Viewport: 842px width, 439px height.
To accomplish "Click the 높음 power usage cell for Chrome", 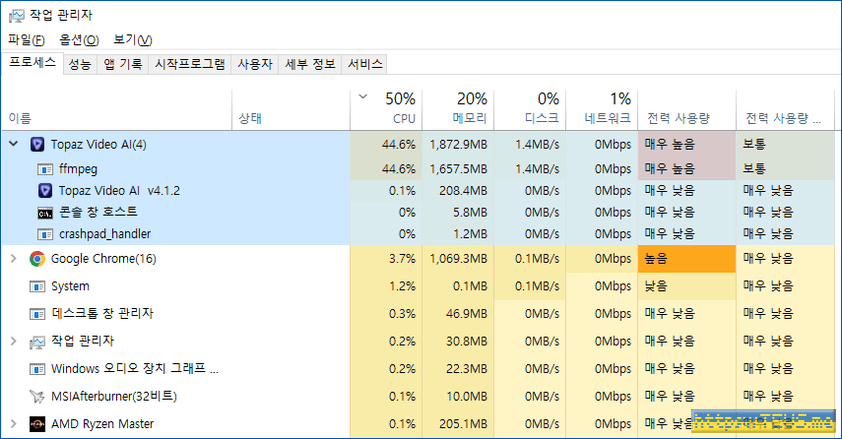I will pos(686,259).
